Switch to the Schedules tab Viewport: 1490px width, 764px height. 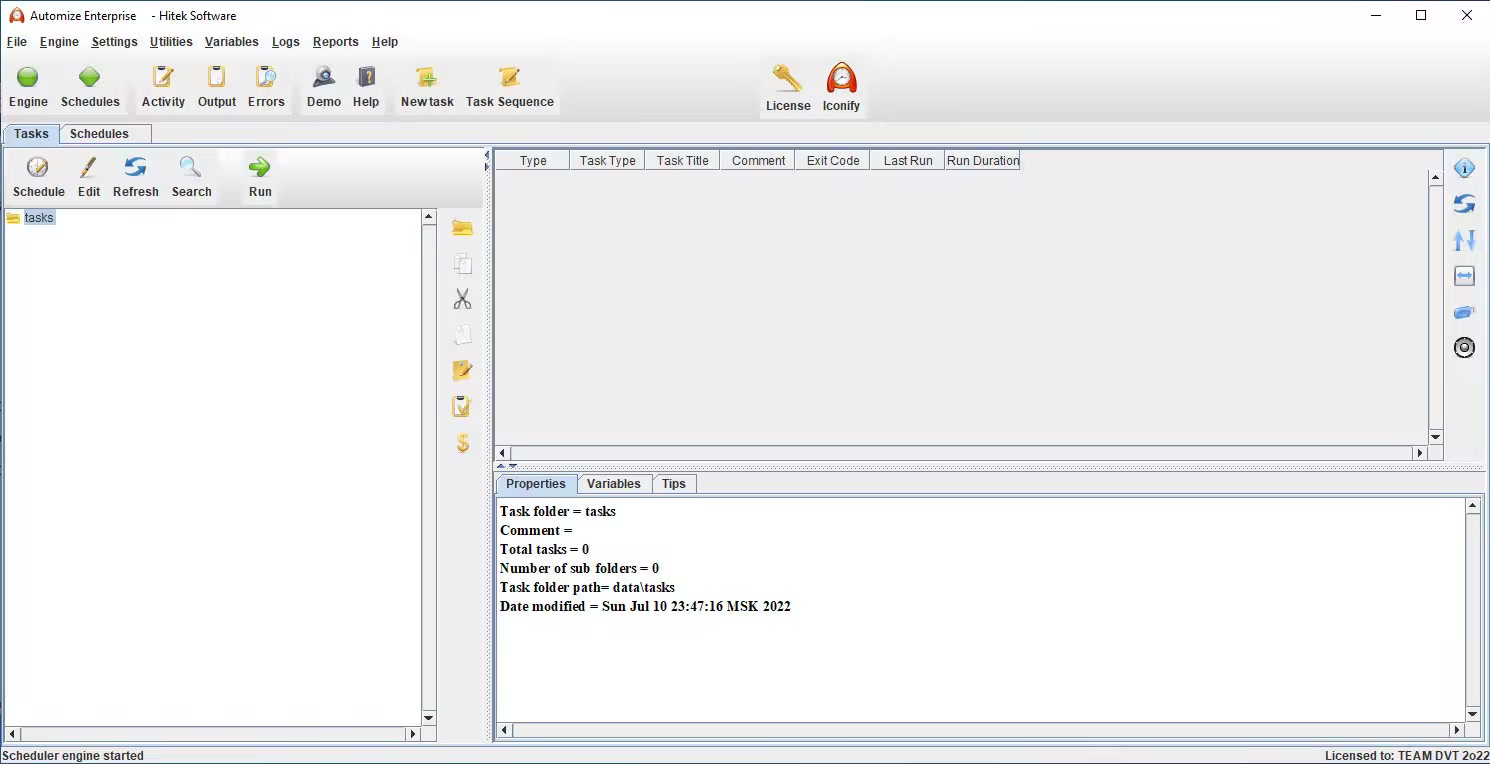(99, 134)
